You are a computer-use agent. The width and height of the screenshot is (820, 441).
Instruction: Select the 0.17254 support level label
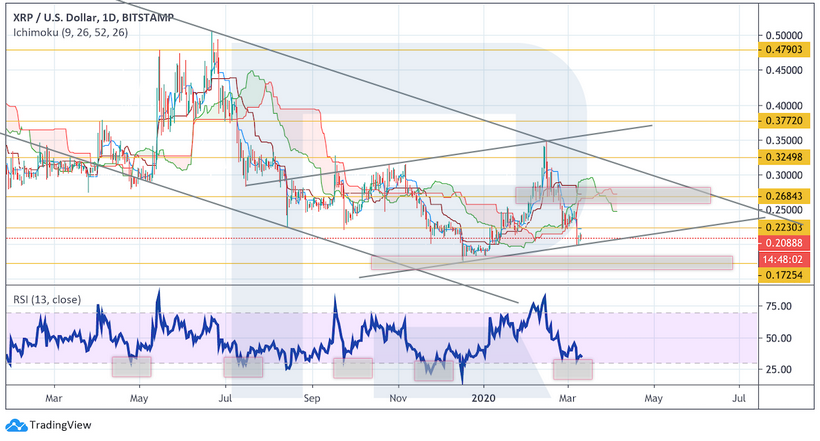tap(783, 273)
